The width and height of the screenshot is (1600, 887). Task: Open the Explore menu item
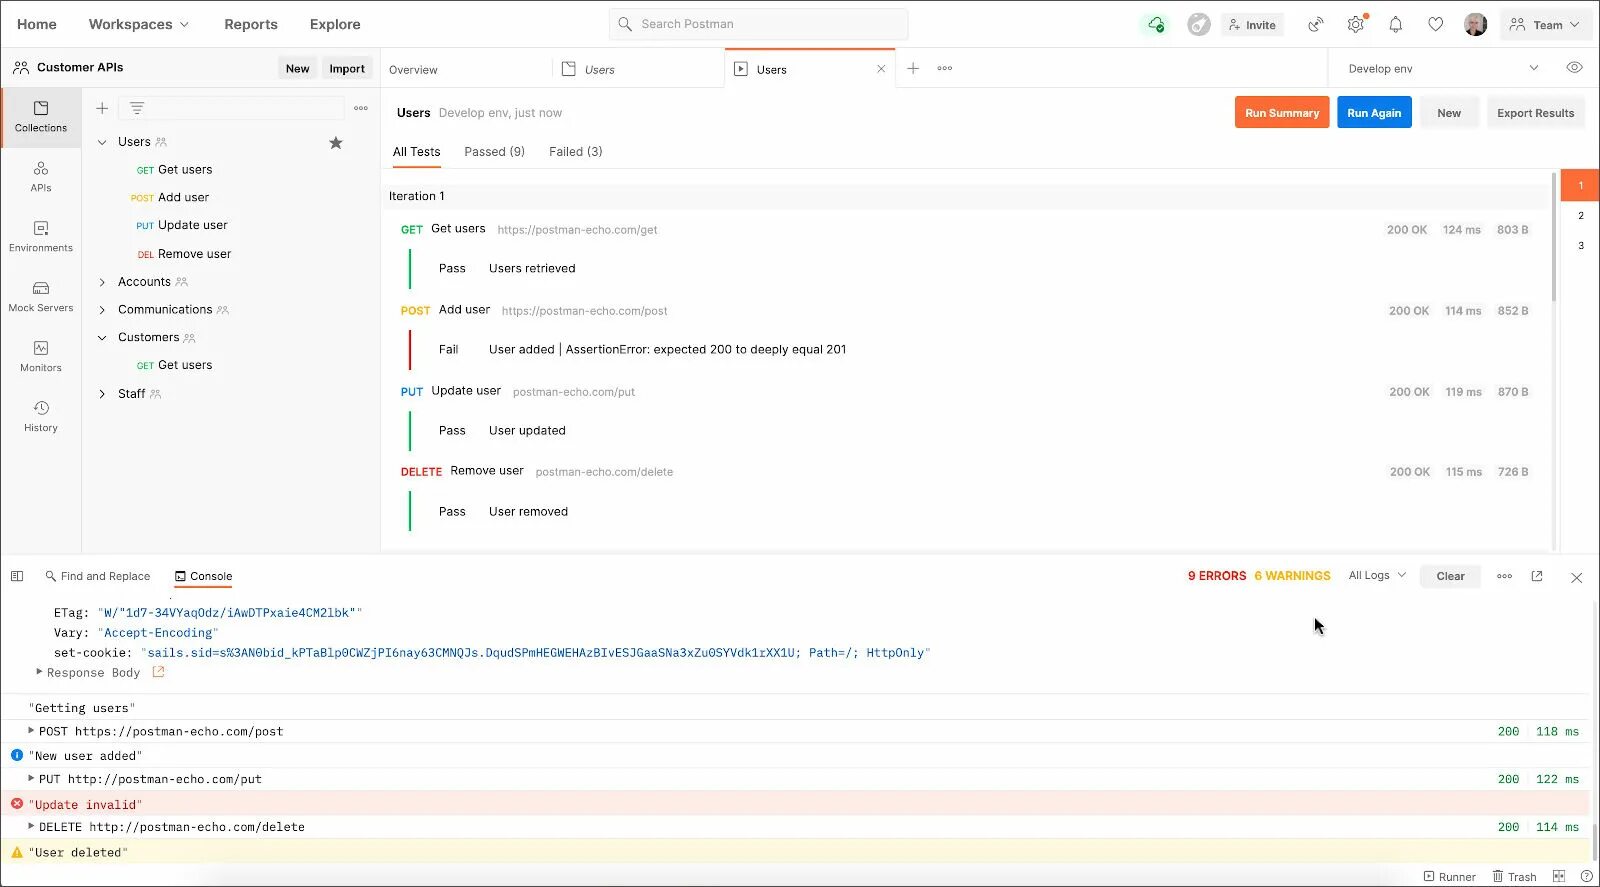(x=335, y=25)
